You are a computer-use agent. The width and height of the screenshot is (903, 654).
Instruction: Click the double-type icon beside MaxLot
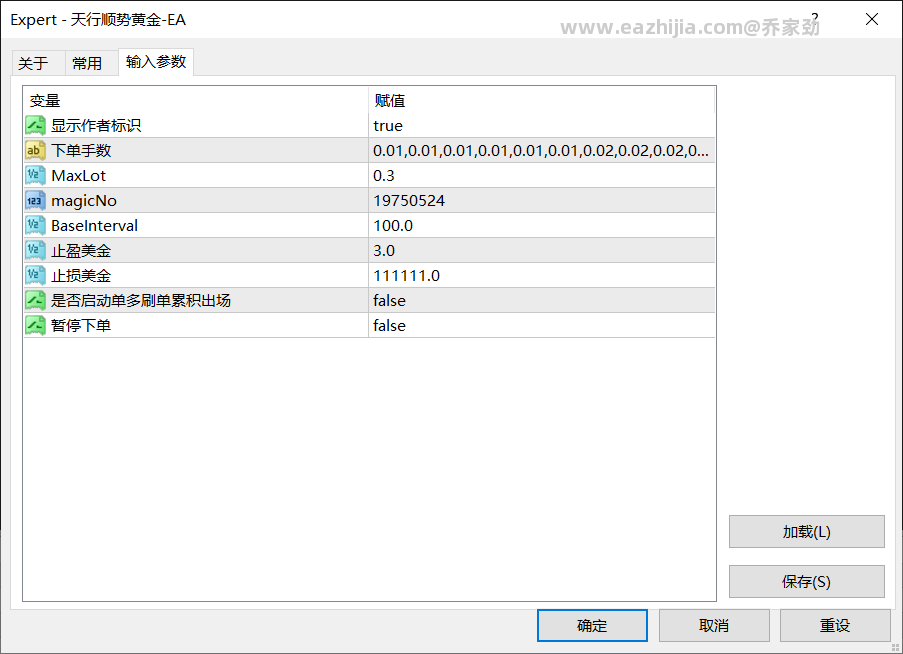35,176
